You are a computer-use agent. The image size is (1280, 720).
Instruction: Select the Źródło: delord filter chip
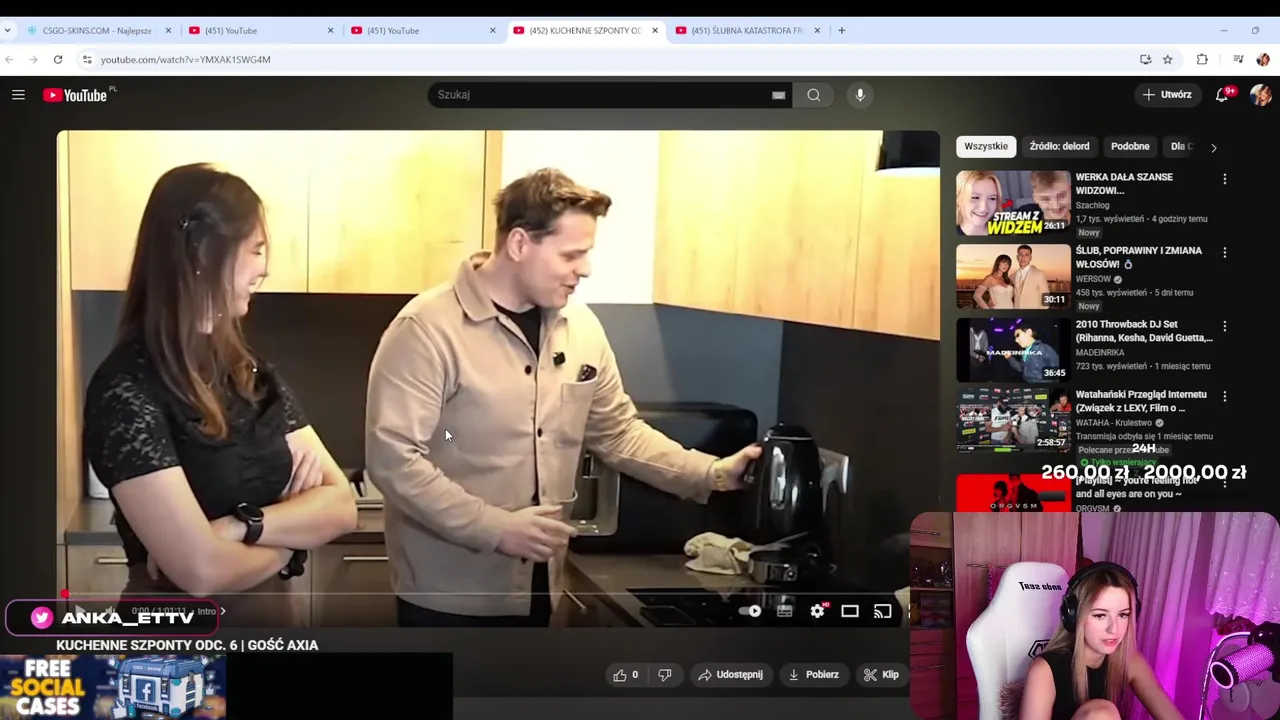click(1059, 146)
